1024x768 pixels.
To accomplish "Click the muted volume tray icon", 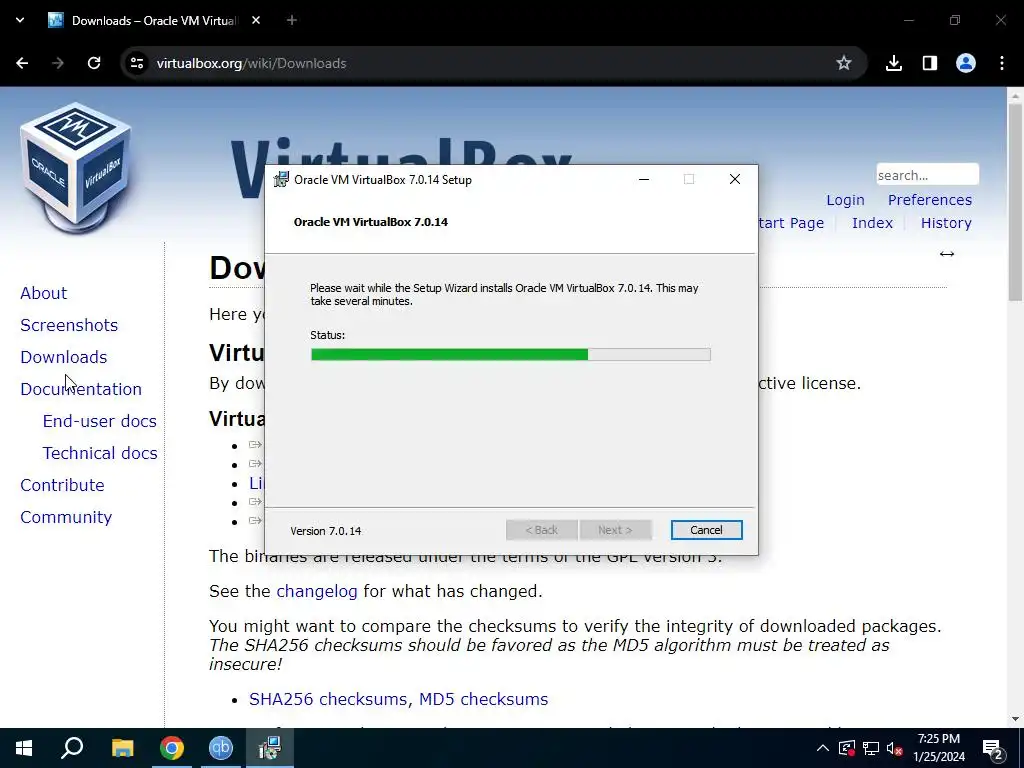I will coord(895,748).
